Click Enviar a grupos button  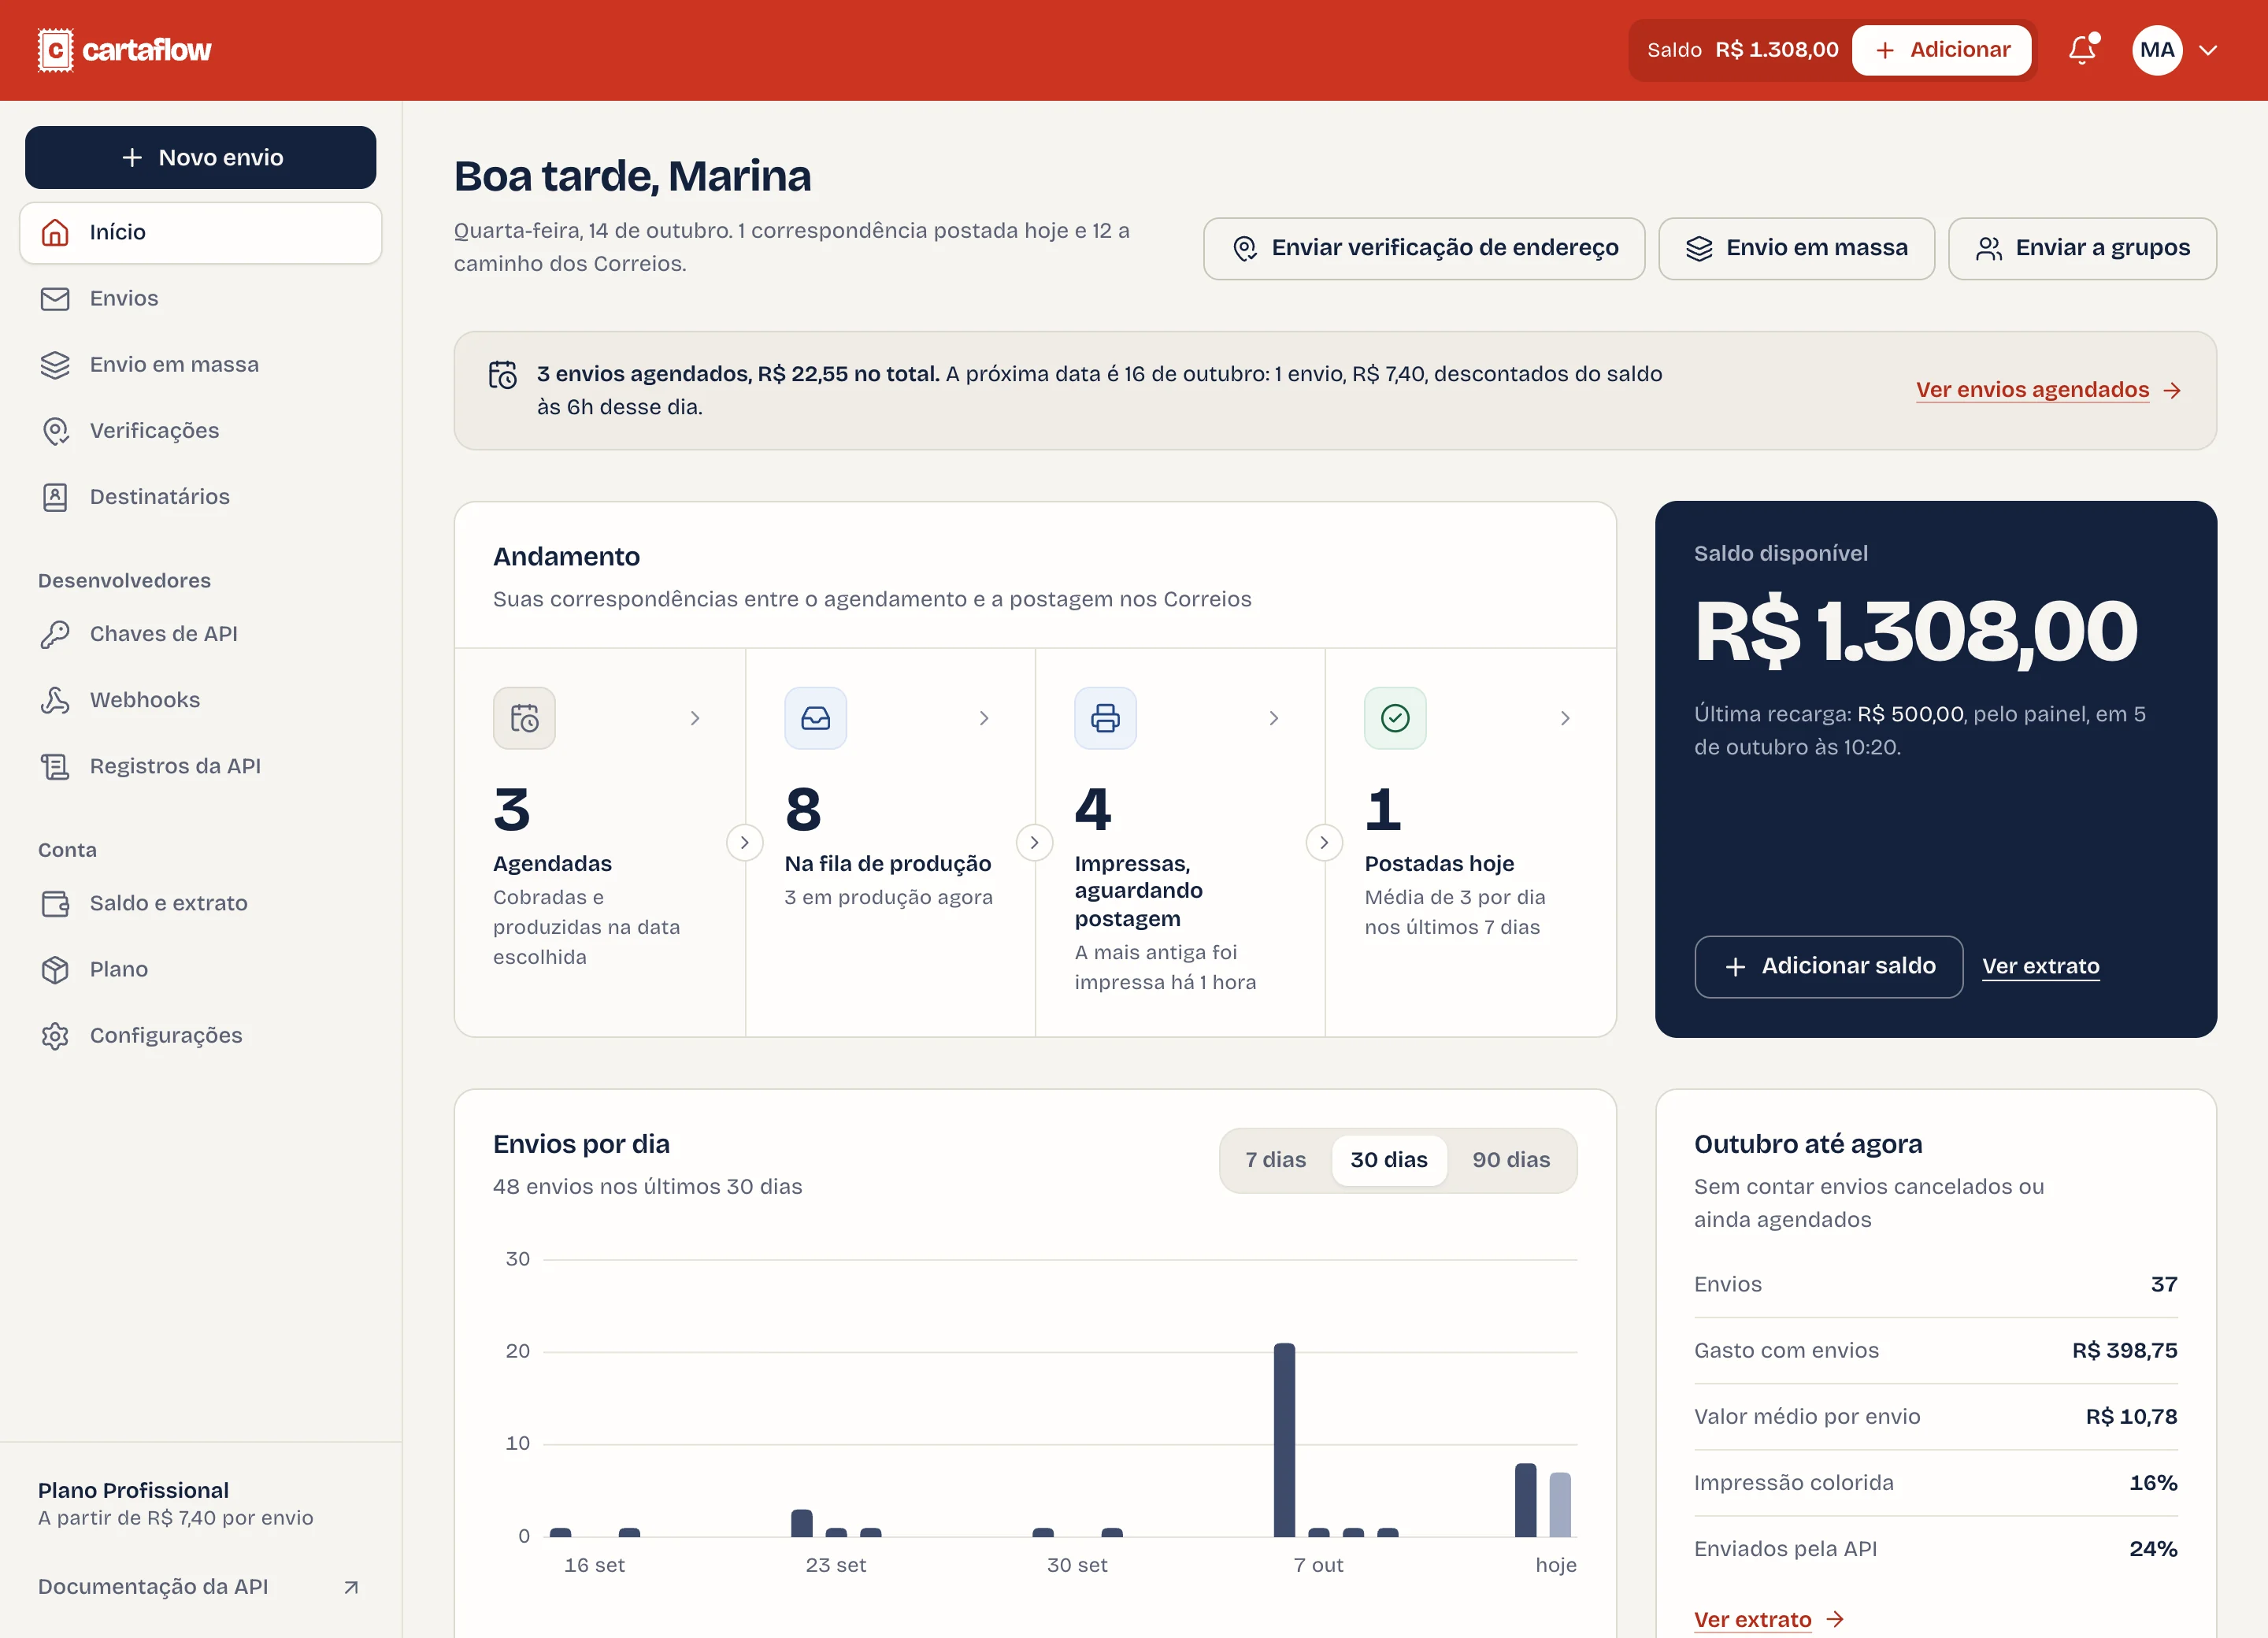[x=2082, y=248]
